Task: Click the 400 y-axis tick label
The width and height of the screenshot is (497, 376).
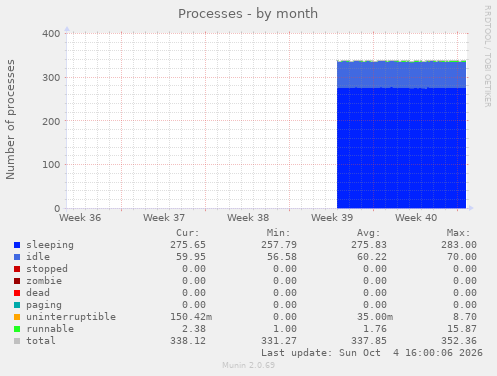Action: pyautogui.click(x=51, y=34)
